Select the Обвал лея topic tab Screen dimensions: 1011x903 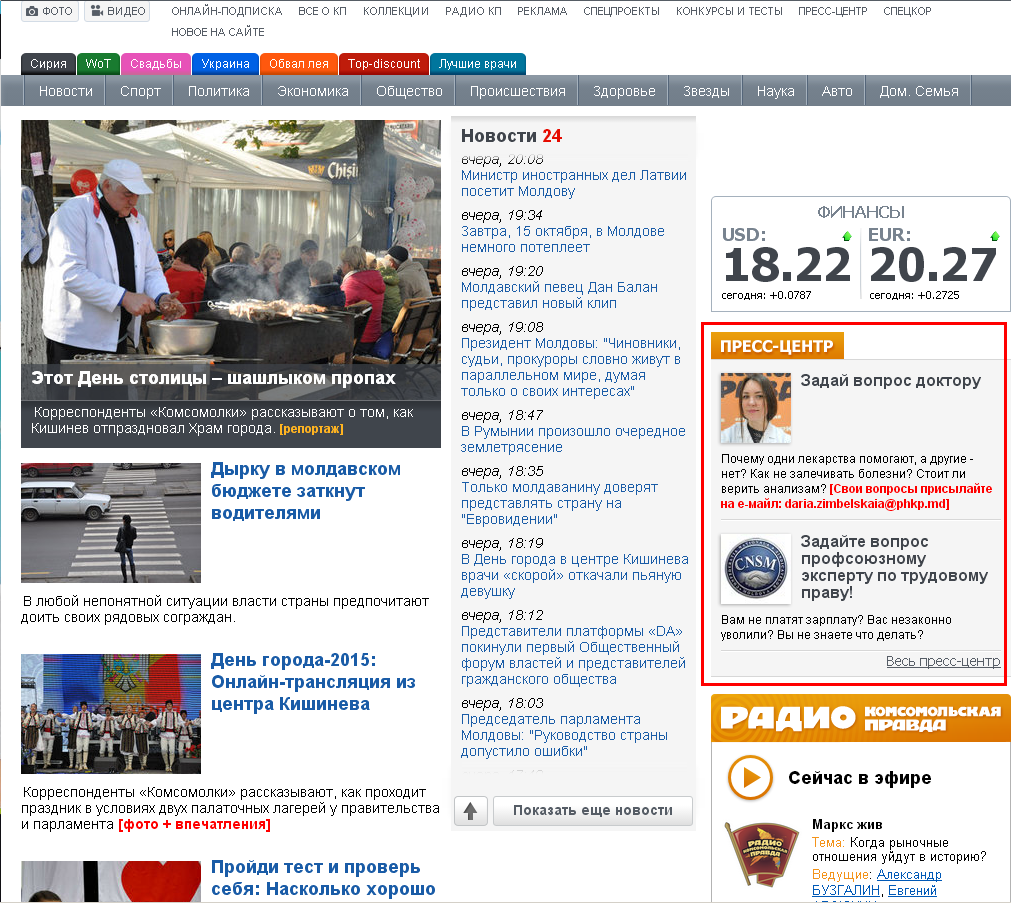(x=299, y=64)
